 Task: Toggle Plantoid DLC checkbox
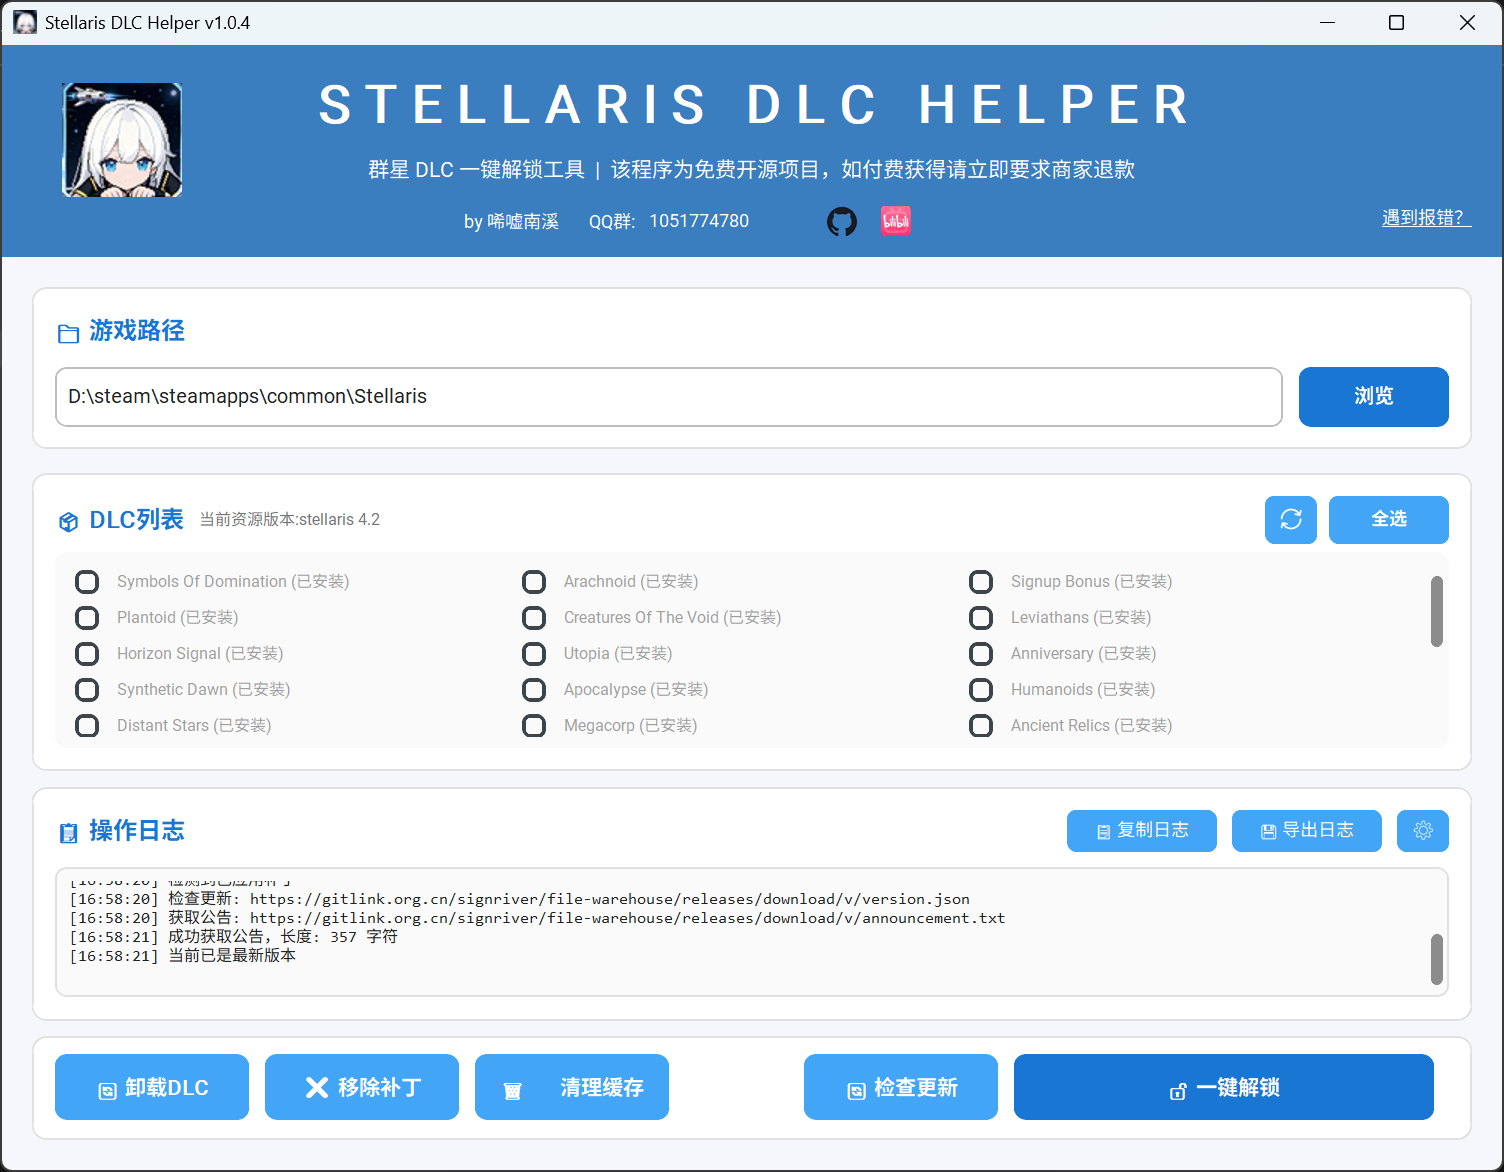tap(88, 618)
